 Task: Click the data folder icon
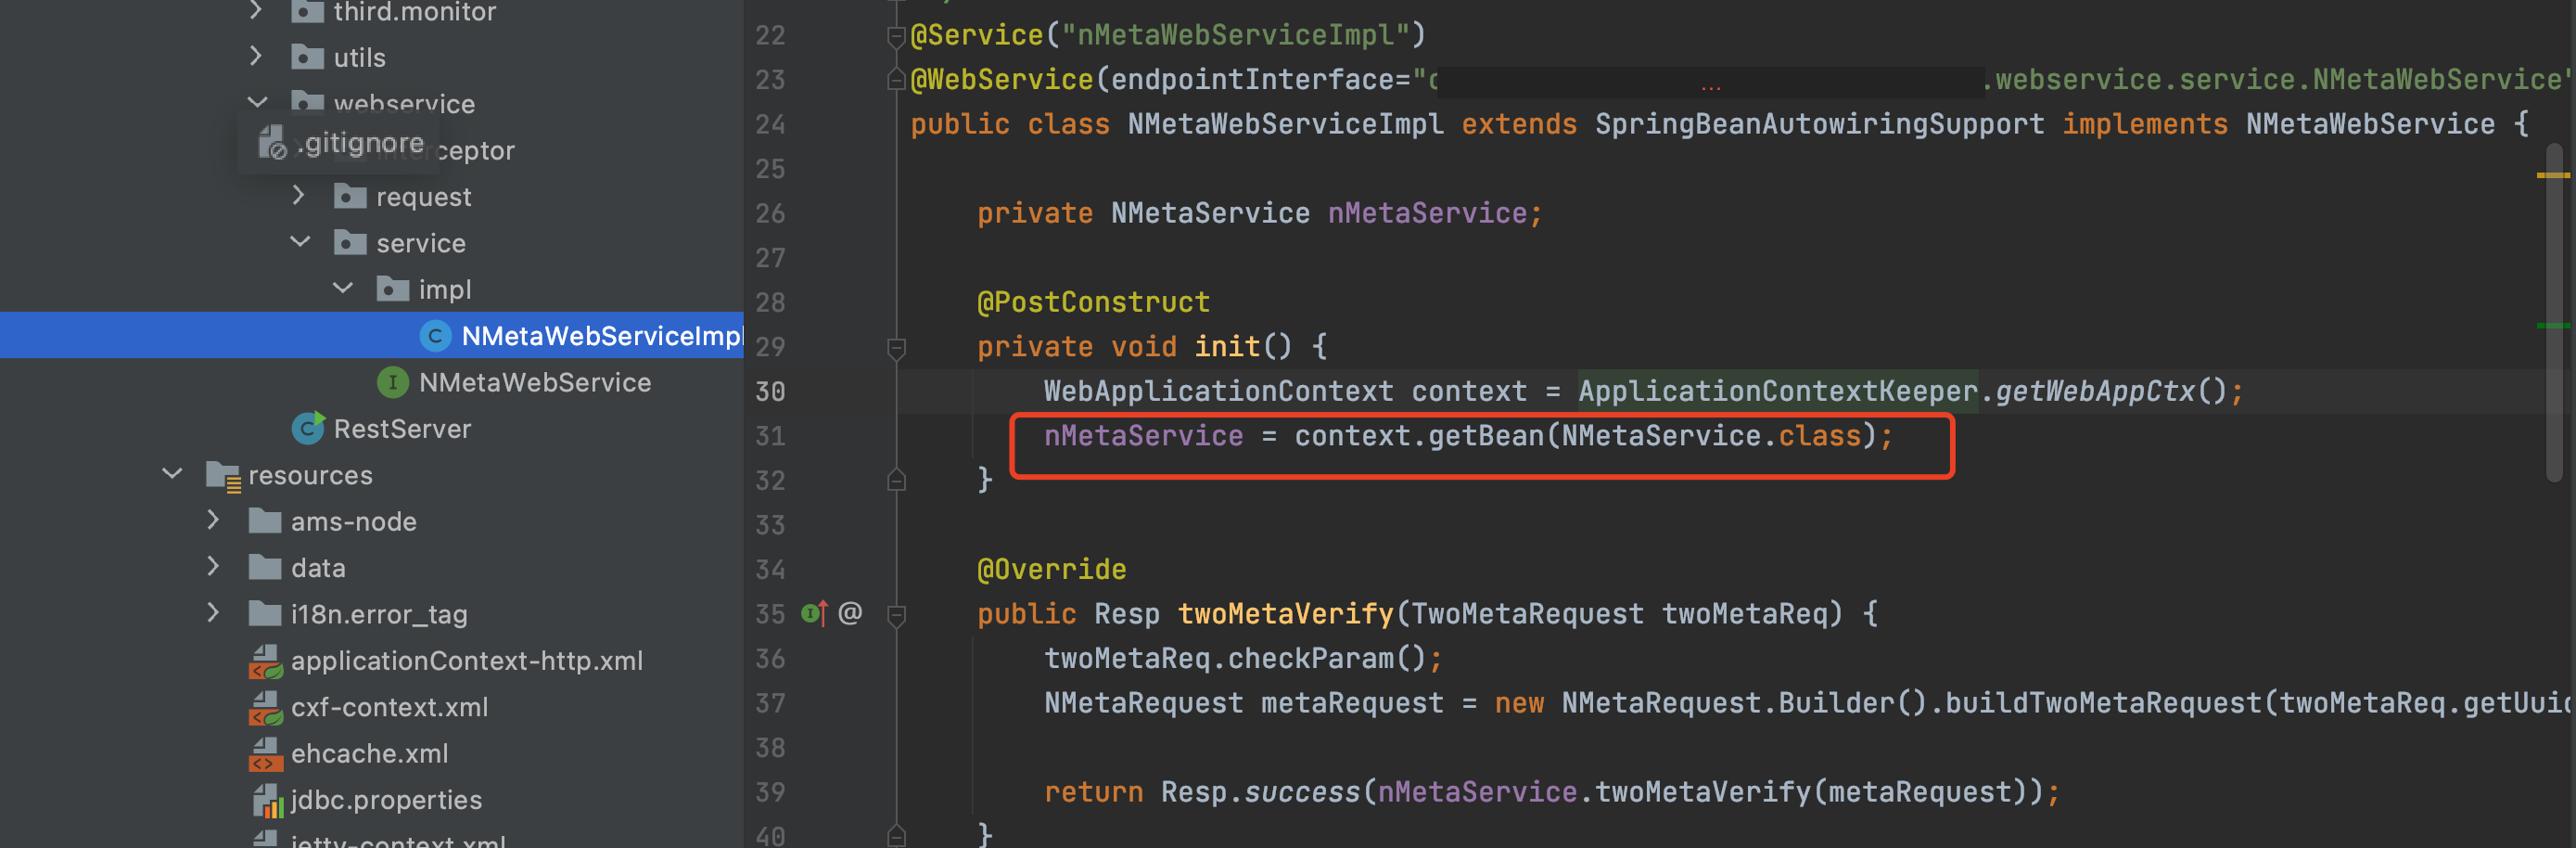pyautogui.click(x=265, y=566)
